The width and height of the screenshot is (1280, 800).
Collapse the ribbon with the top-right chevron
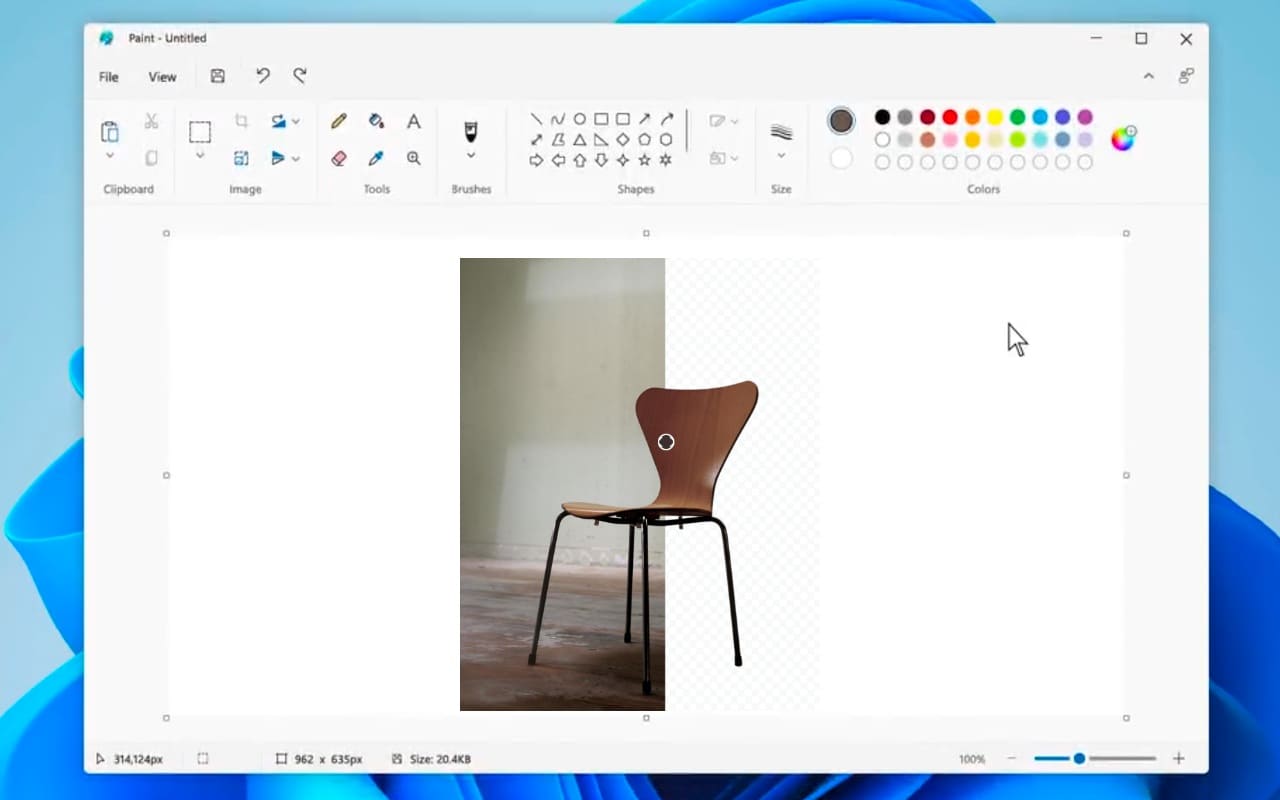(1149, 76)
